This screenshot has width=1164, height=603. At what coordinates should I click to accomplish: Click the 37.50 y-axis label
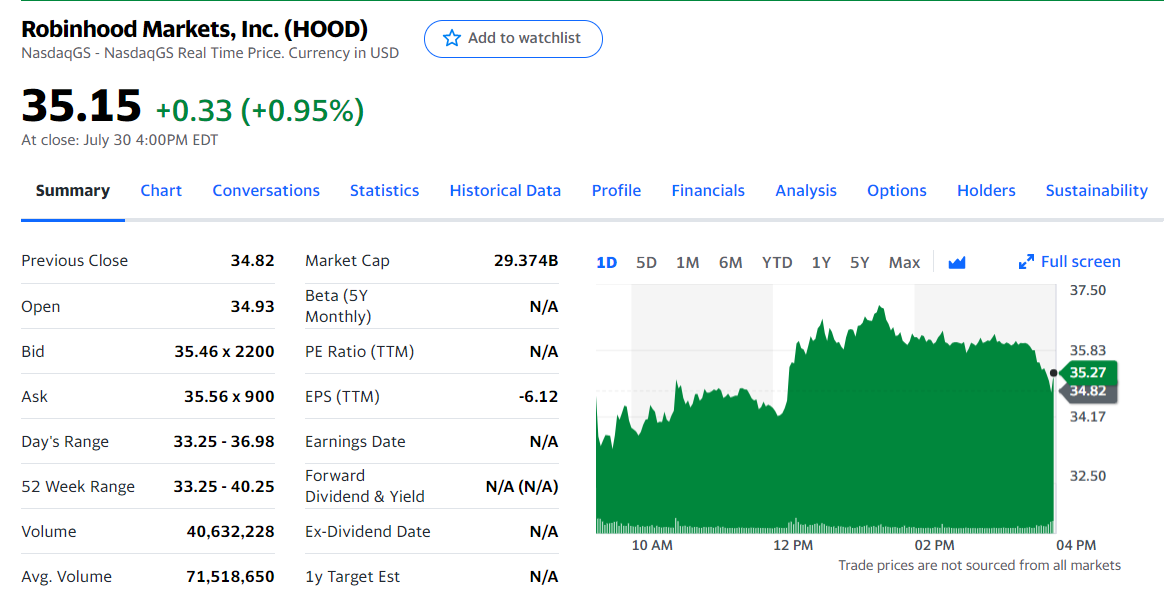coord(1088,290)
